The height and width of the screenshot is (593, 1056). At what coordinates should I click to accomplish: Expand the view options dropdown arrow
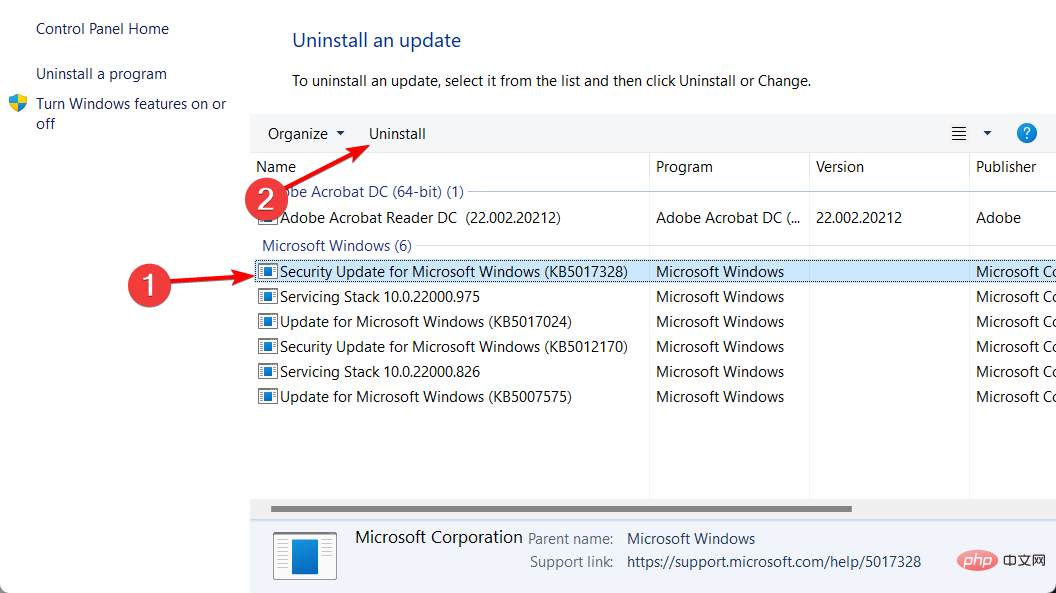click(987, 133)
